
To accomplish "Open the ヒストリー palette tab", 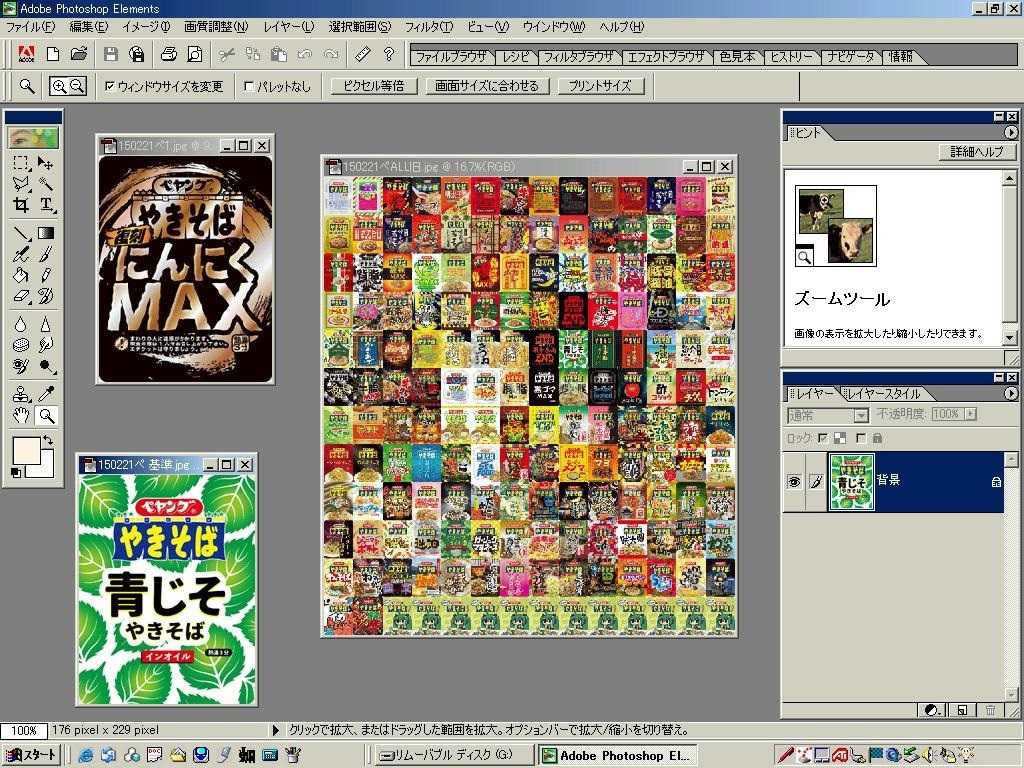I will click(791, 57).
